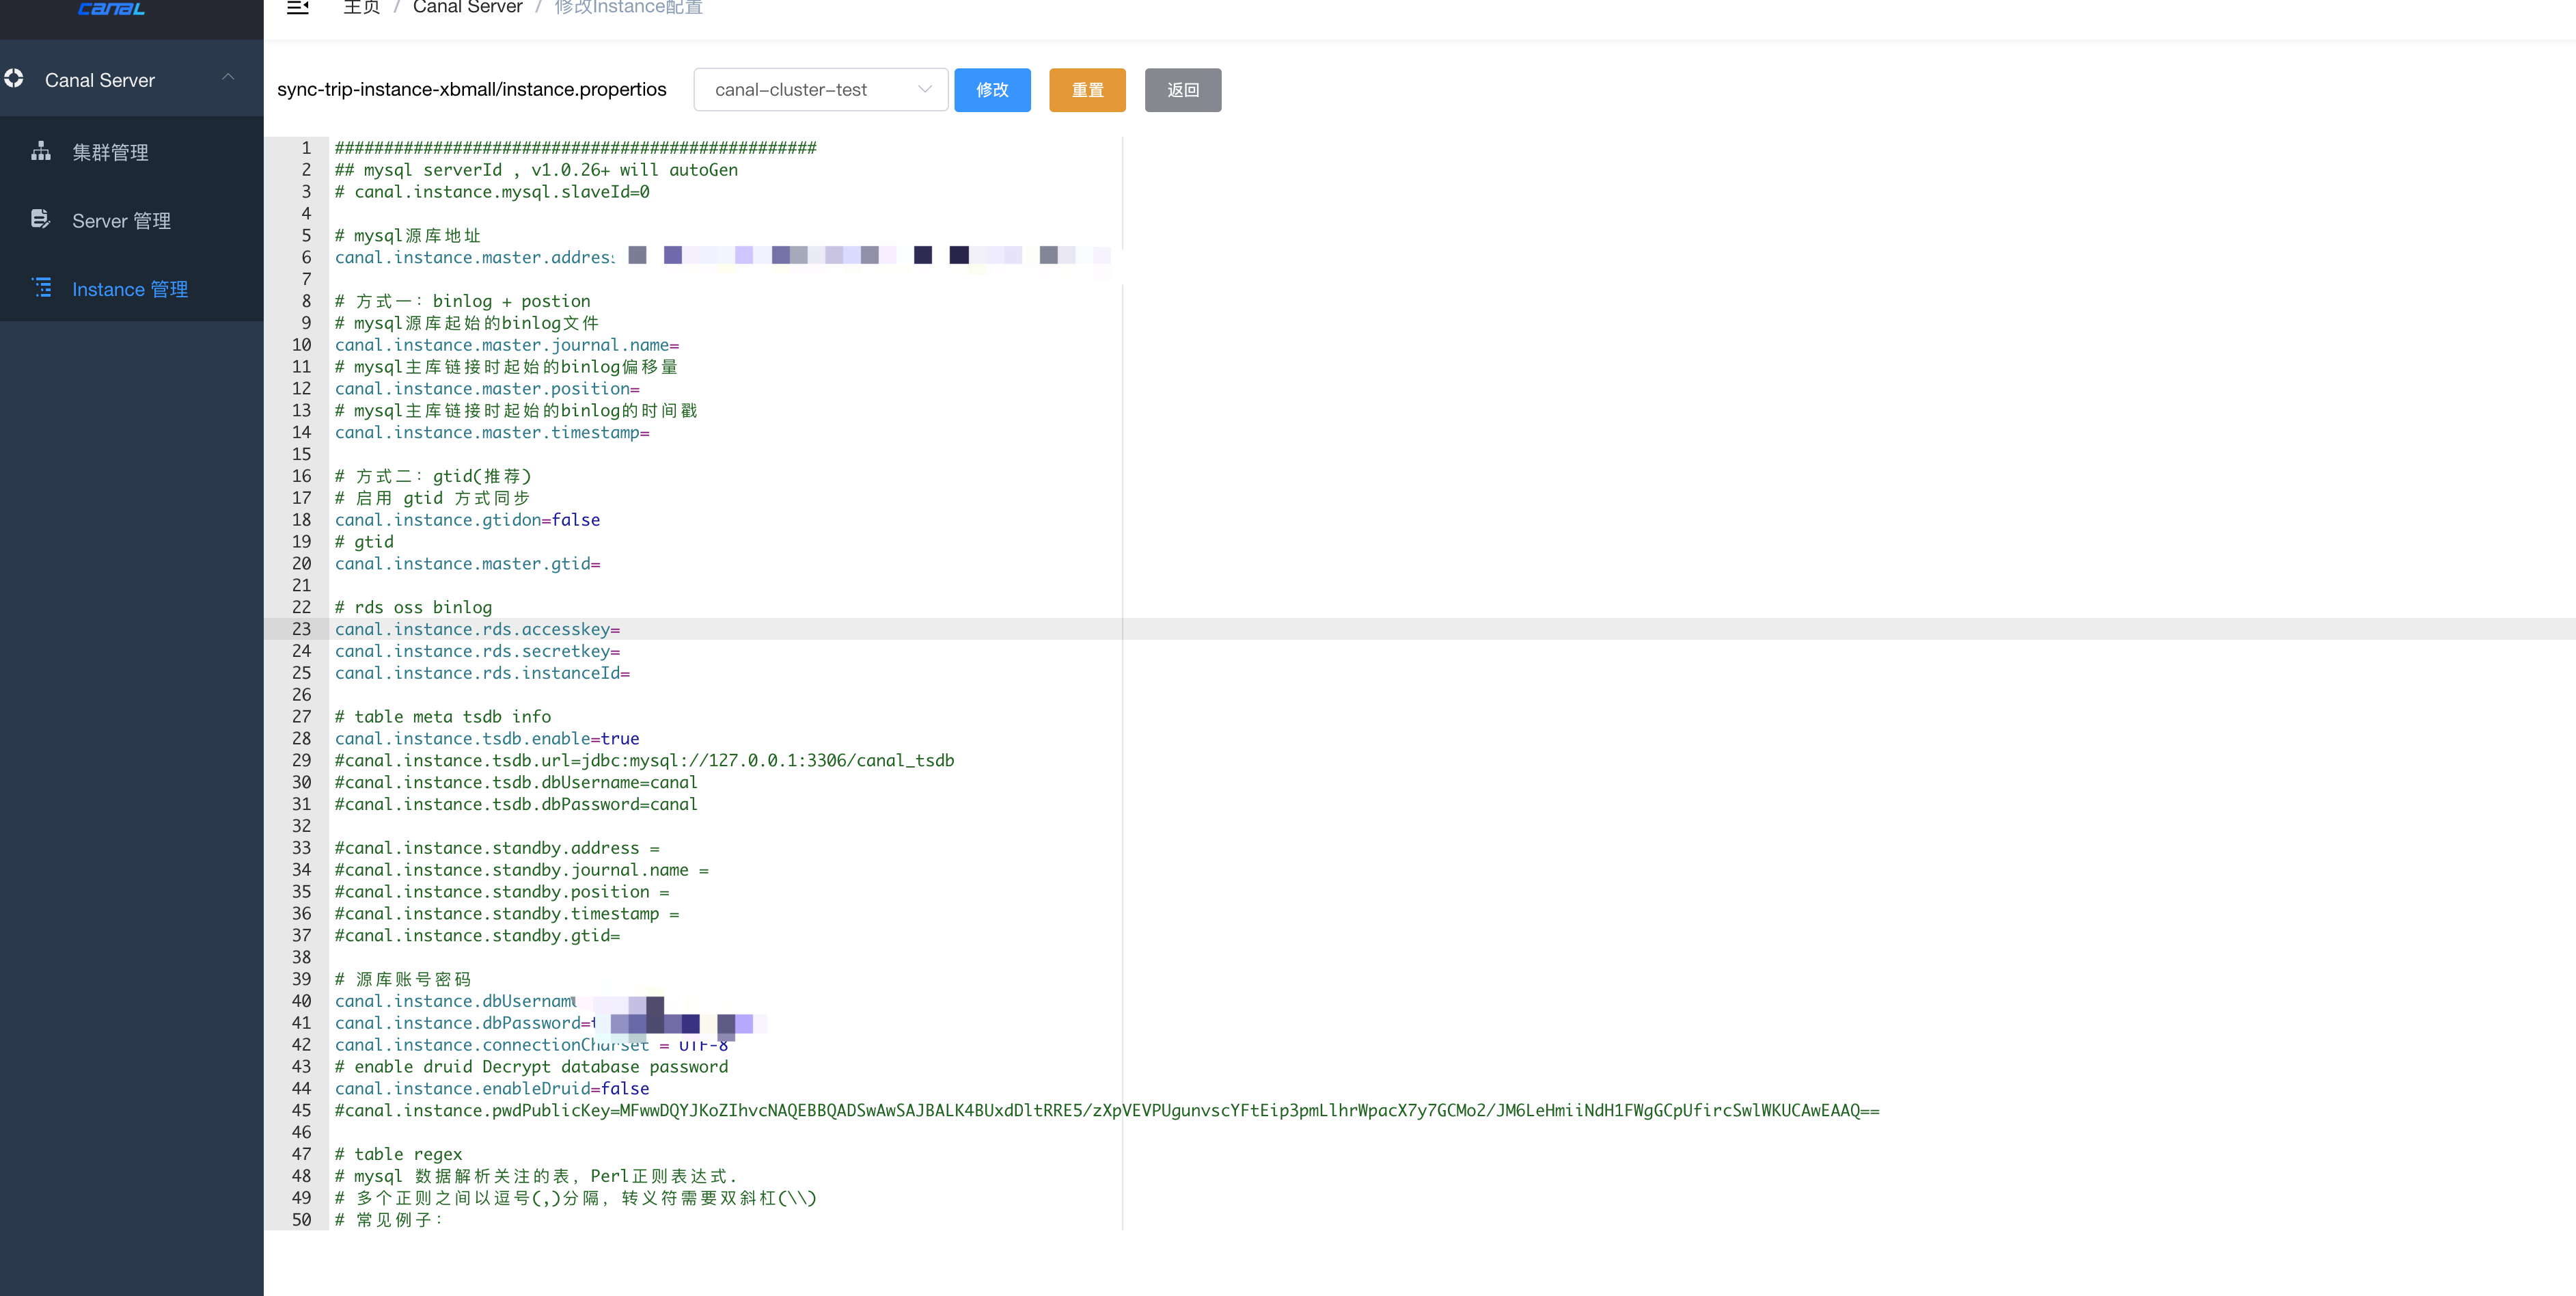Image resolution: width=2576 pixels, height=1296 pixels.
Task: Select the Instance 管理 menu entry
Action: (129, 288)
